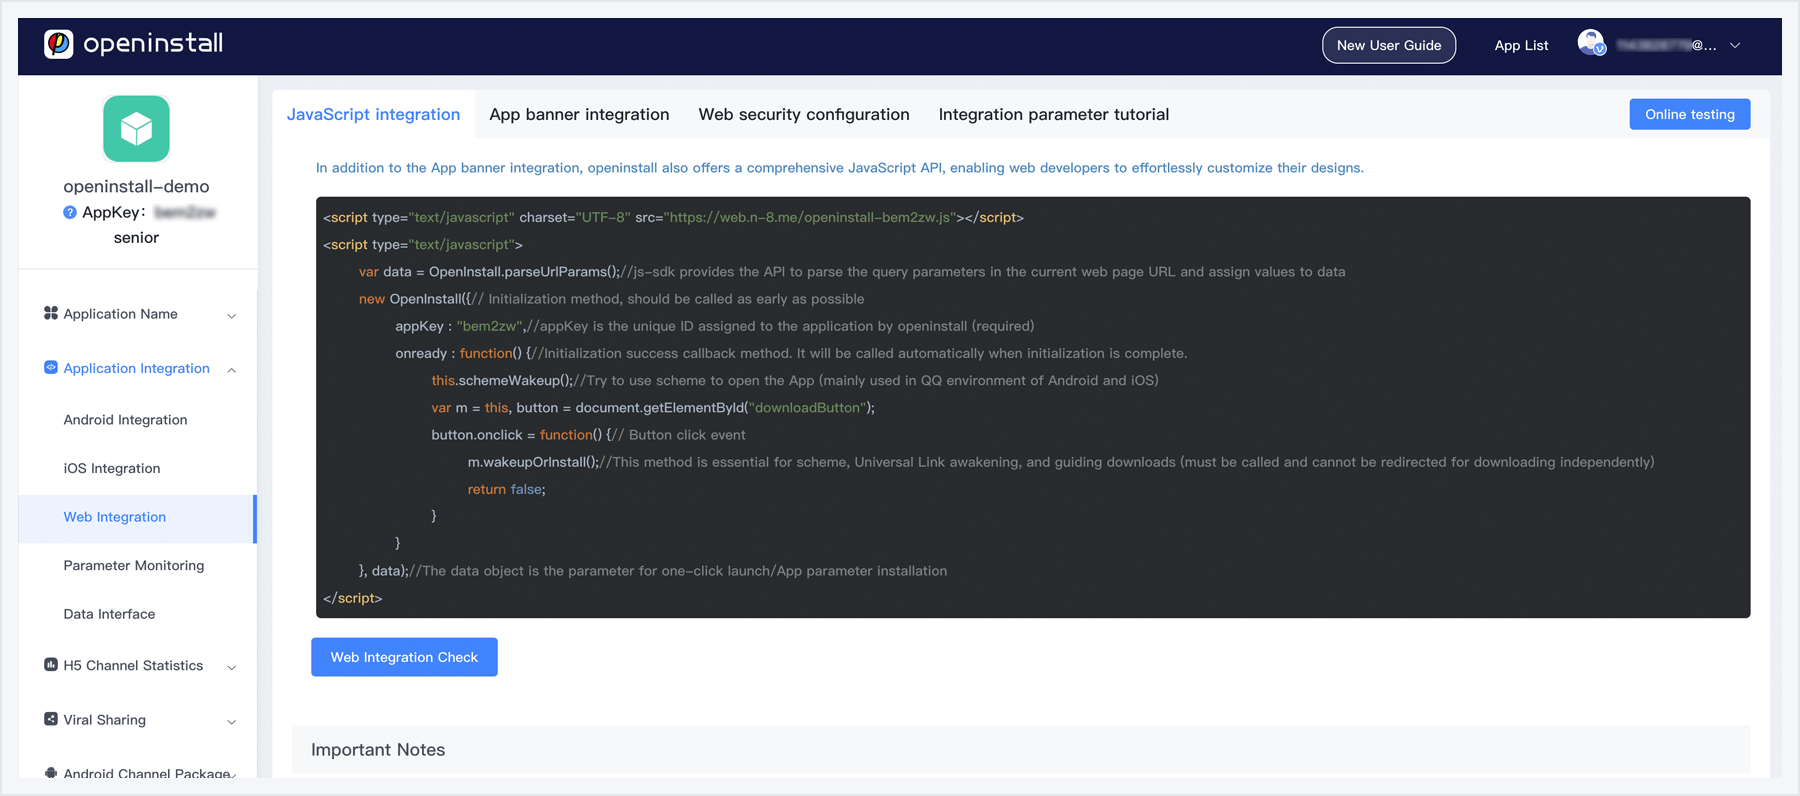Click the m.wakeupOrInstall() code line
This screenshot has height=796, width=1800.
coord(1061,462)
